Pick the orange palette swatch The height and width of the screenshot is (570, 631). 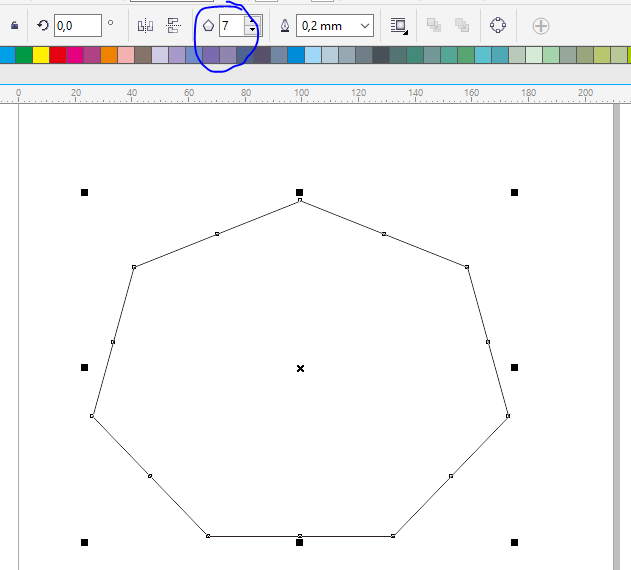click(x=109, y=55)
